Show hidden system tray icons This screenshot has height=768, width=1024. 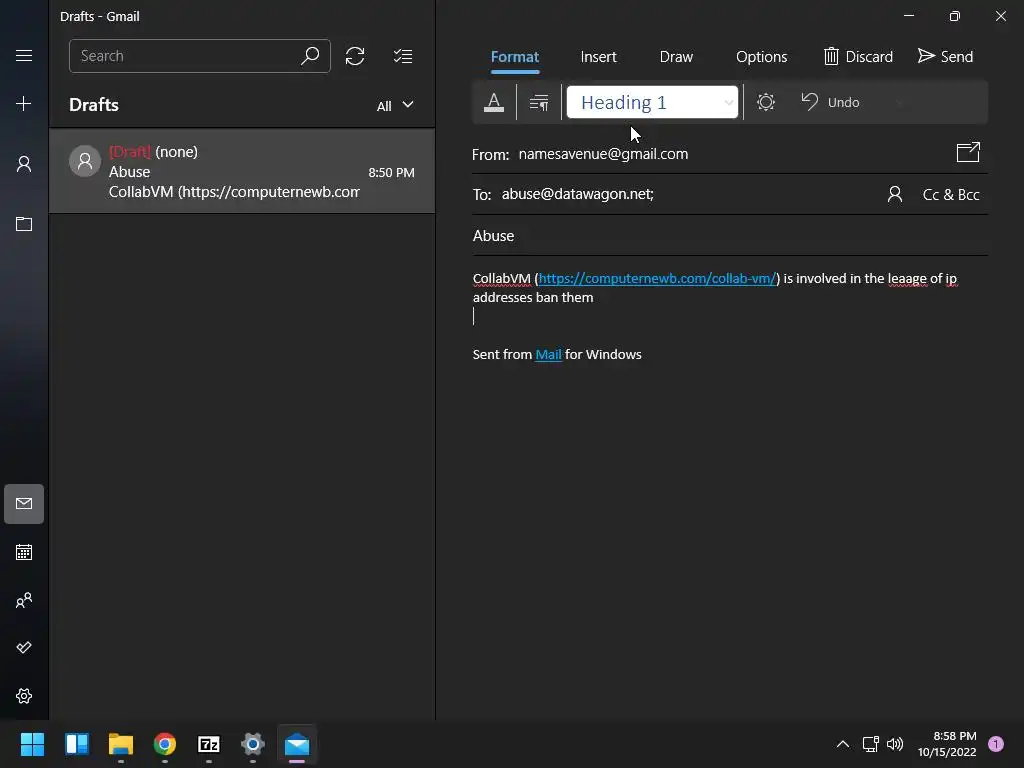tap(842, 744)
